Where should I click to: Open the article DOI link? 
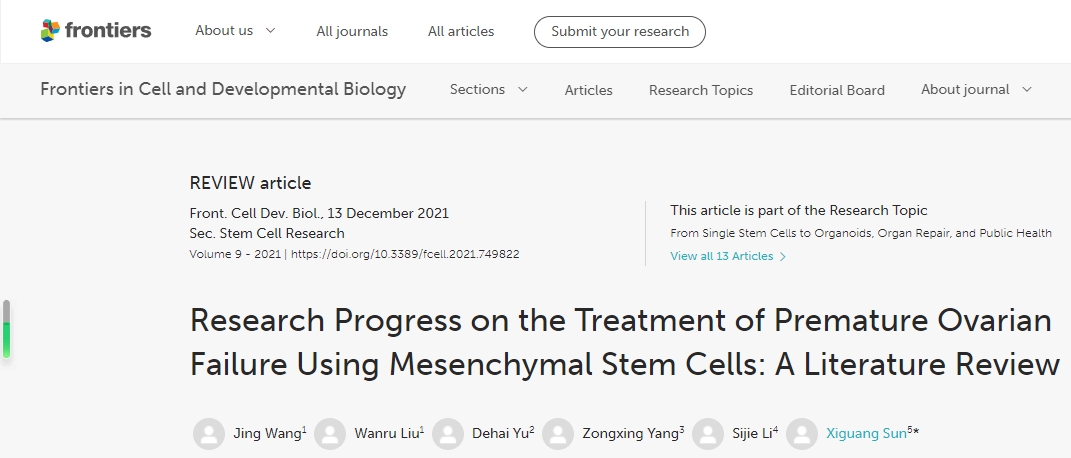point(405,254)
